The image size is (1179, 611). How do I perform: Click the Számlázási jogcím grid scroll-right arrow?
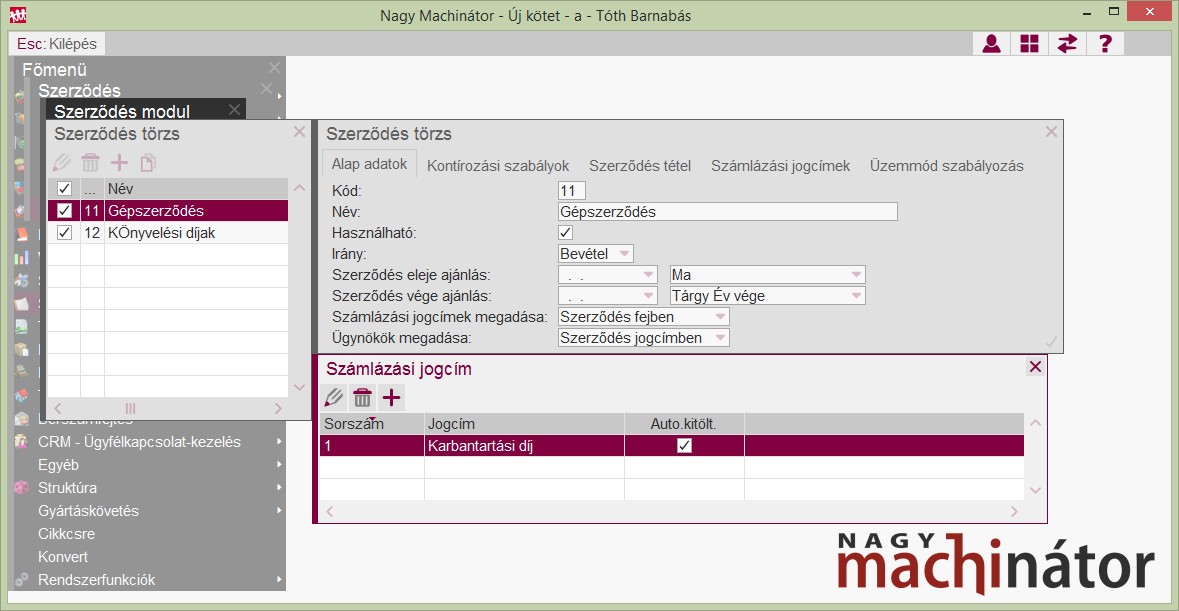tap(1014, 512)
